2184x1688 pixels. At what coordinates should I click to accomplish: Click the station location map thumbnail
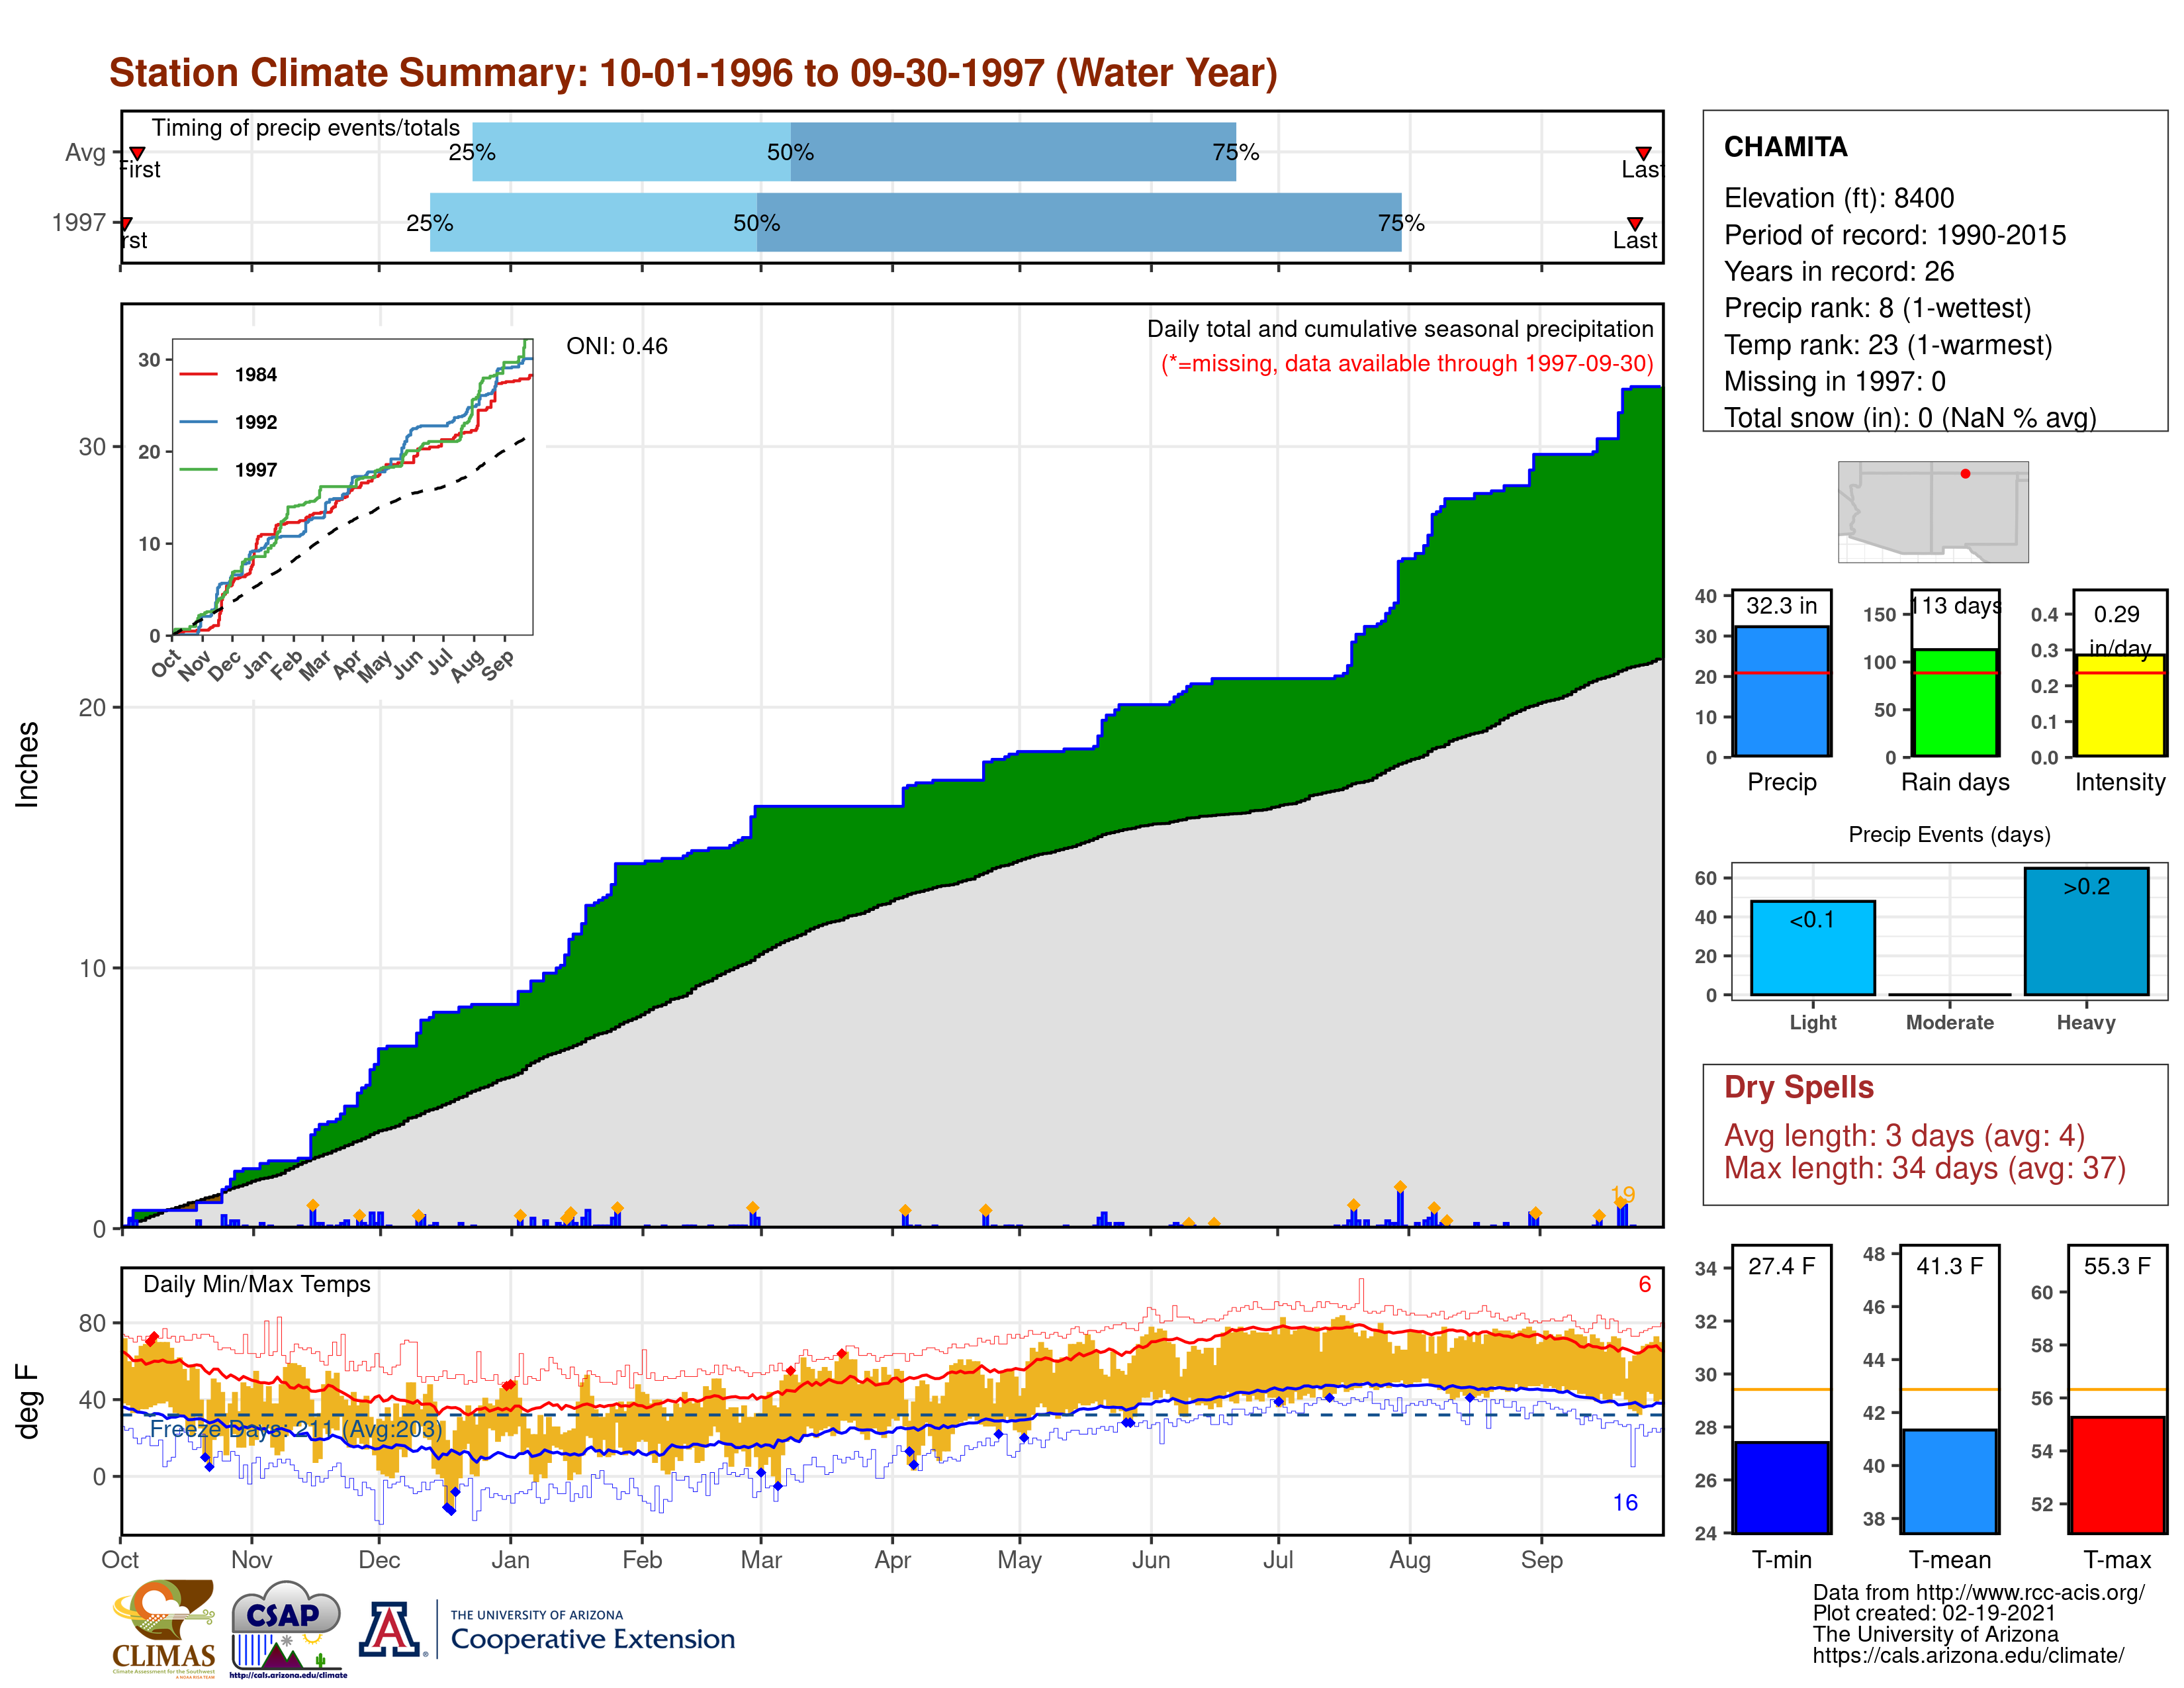tap(1933, 511)
